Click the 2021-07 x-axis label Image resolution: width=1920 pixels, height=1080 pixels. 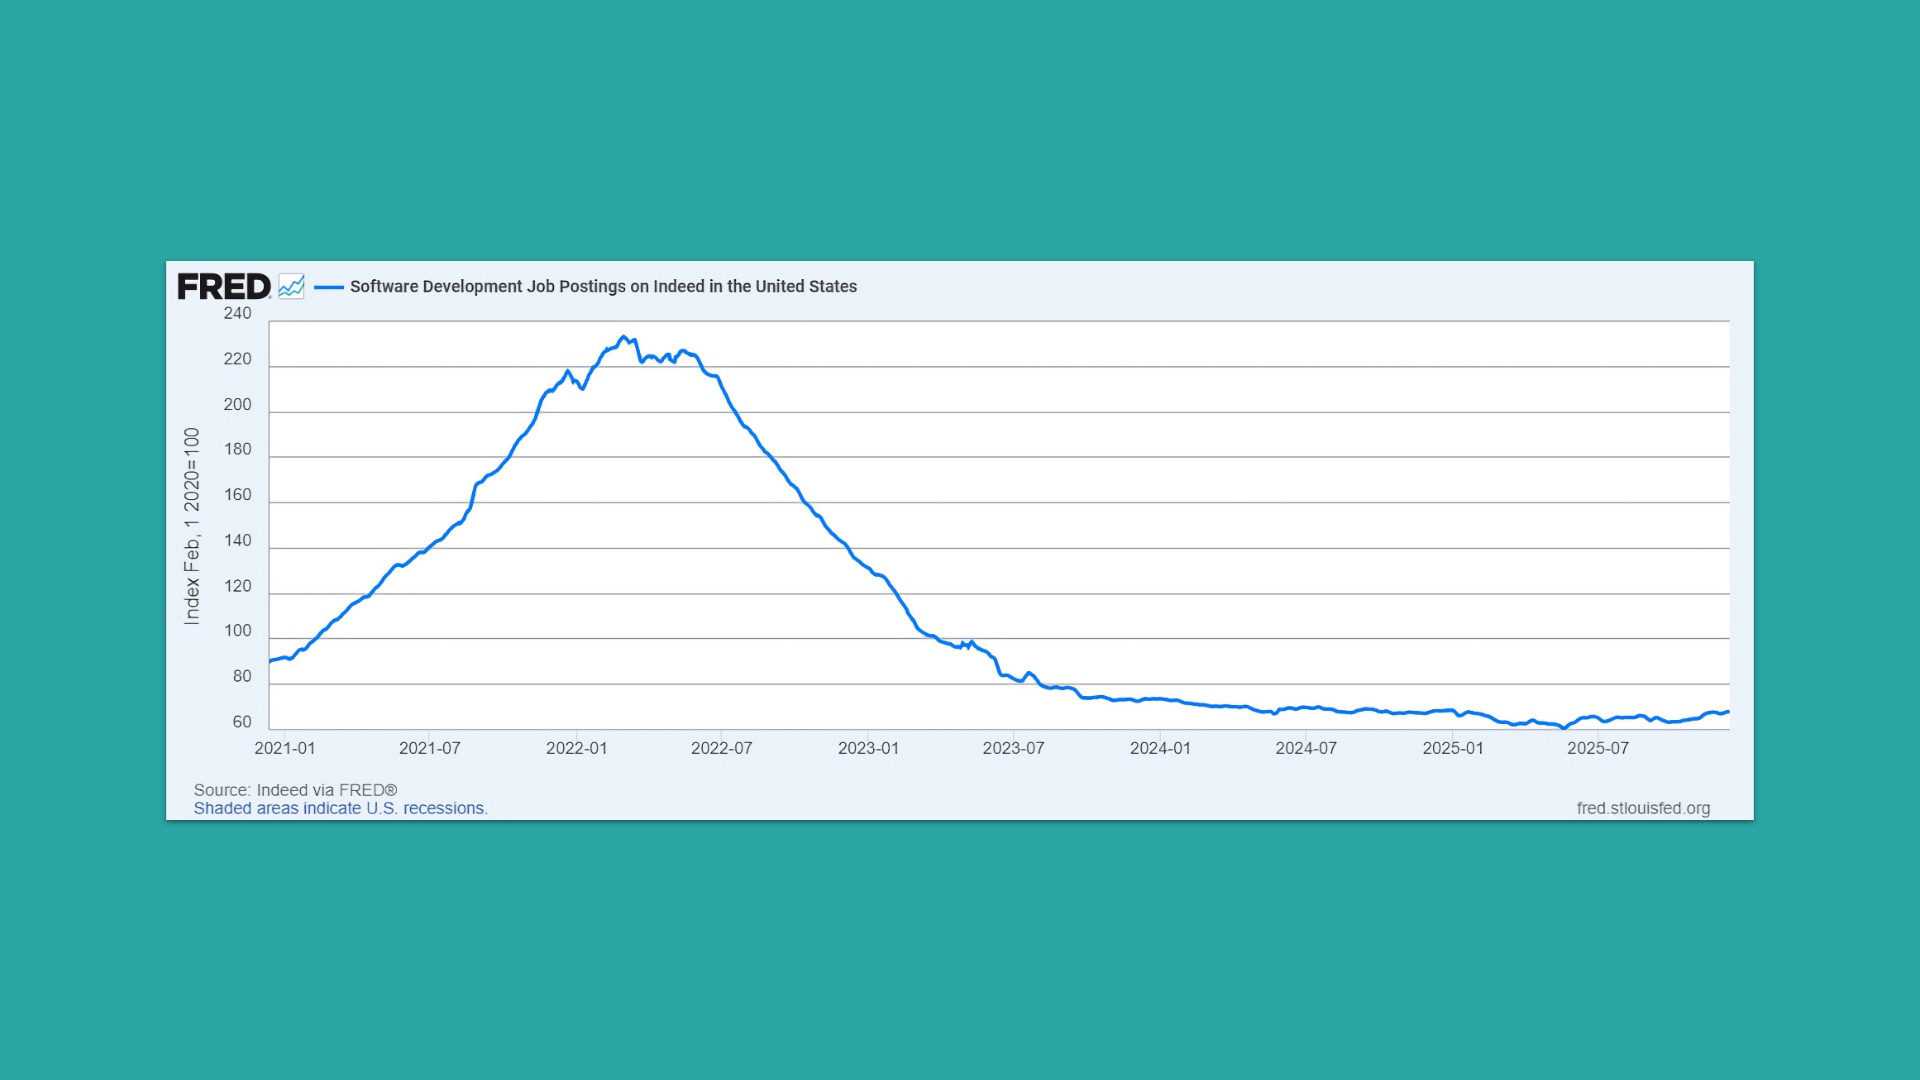point(430,748)
